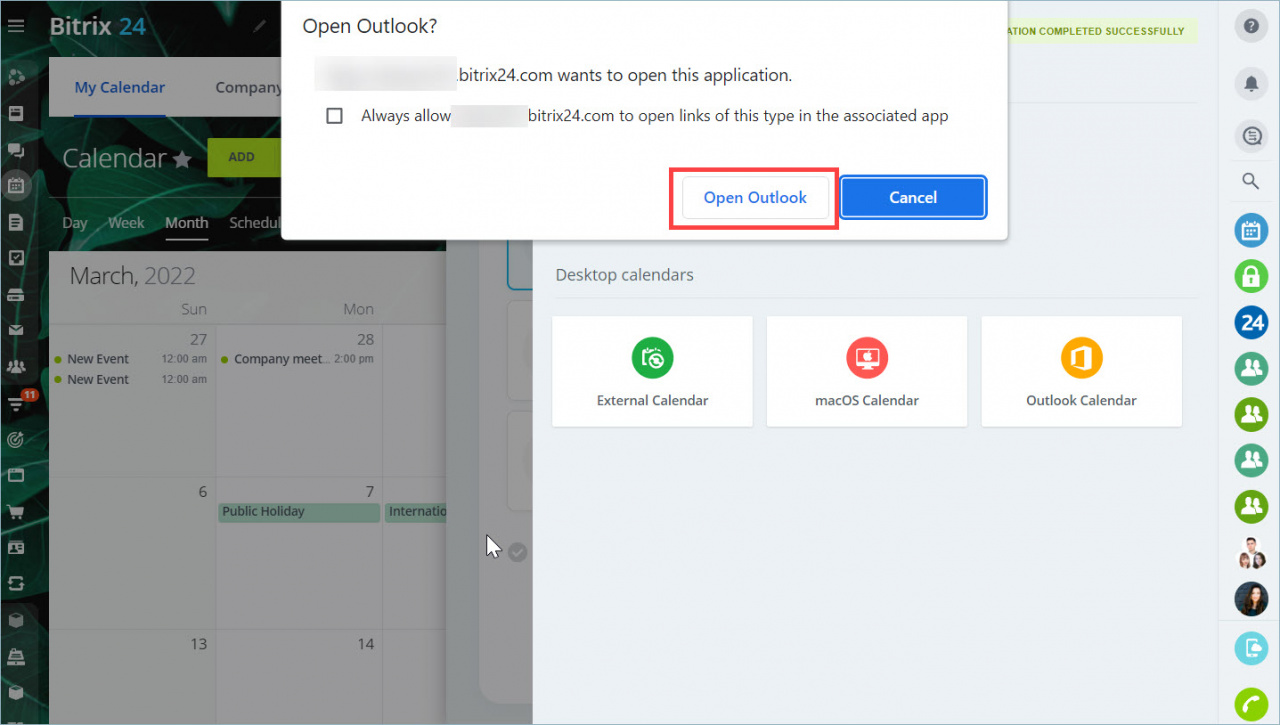Open the Public Holiday event

(299, 512)
